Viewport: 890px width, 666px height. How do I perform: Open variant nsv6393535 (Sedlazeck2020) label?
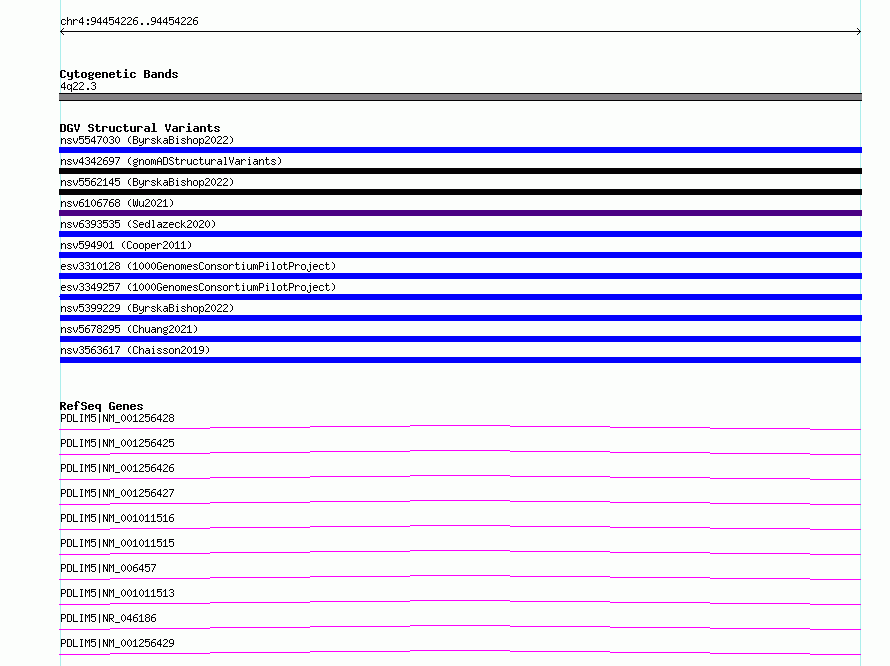point(138,224)
